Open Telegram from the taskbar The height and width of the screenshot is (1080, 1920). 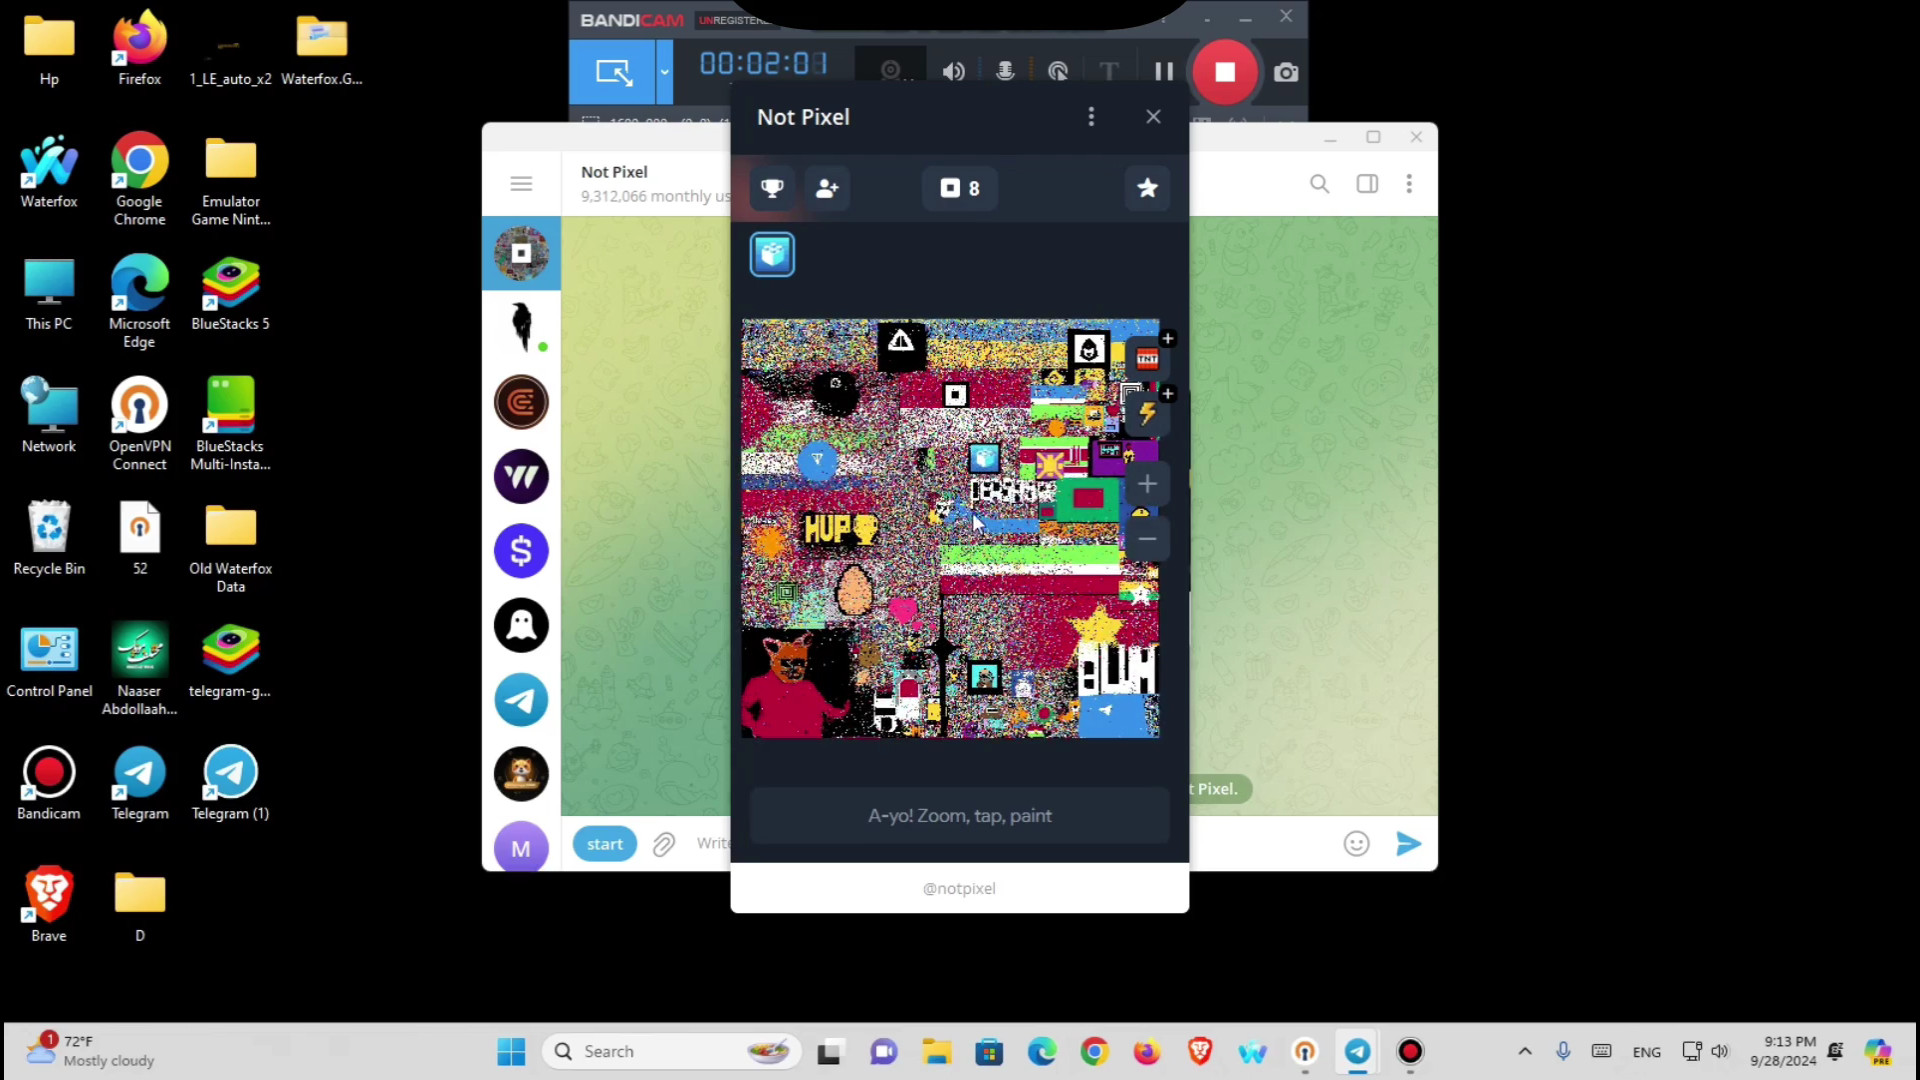click(1357, 1051)
